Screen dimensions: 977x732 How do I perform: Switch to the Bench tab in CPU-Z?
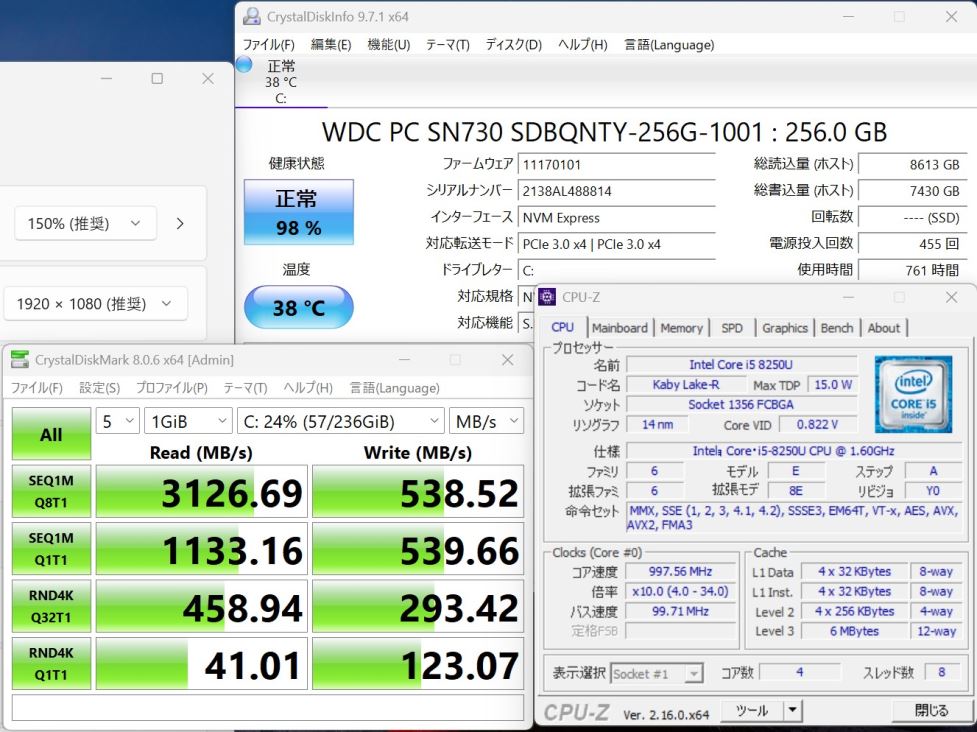click(837, 328)
